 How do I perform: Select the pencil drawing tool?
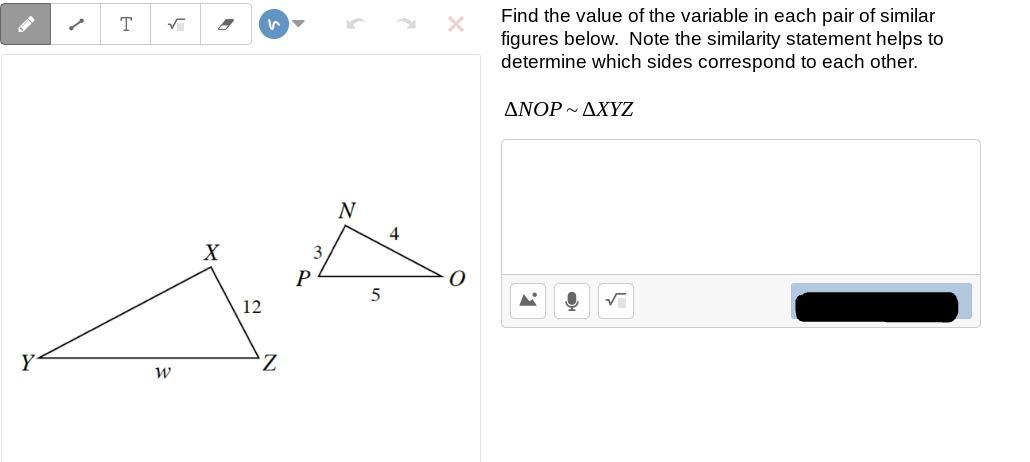pos(26,24)
